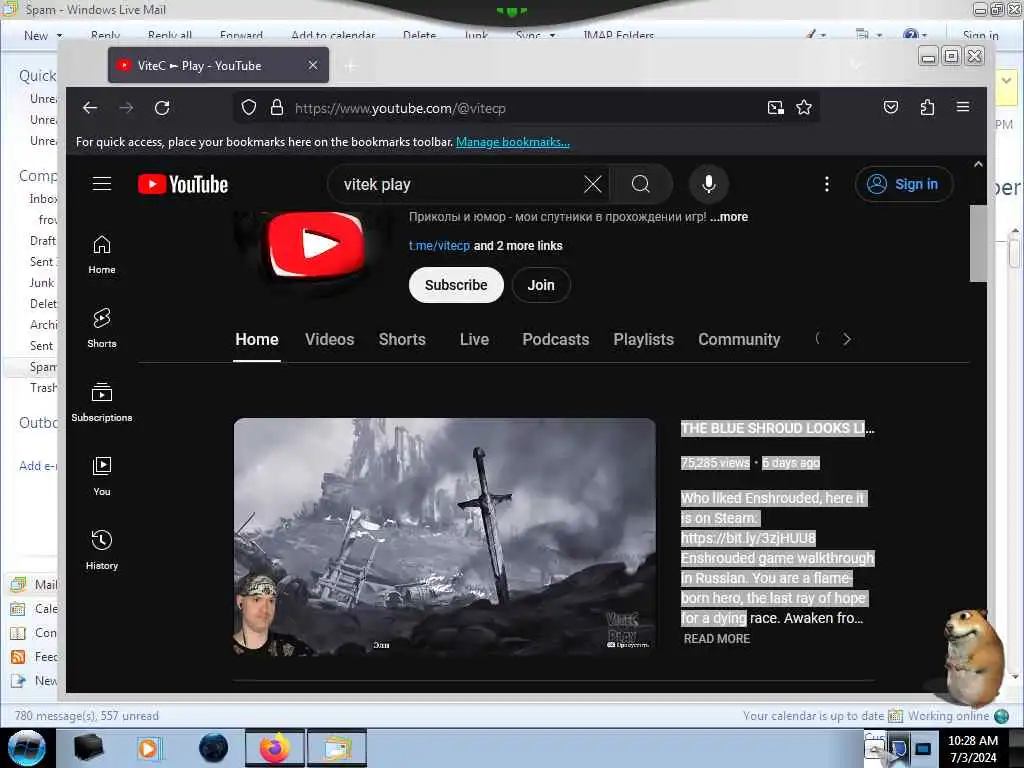The width and height of the screenshot is (1024, 768).
Task: Click the Join membership button
Action: click(541, 285)
